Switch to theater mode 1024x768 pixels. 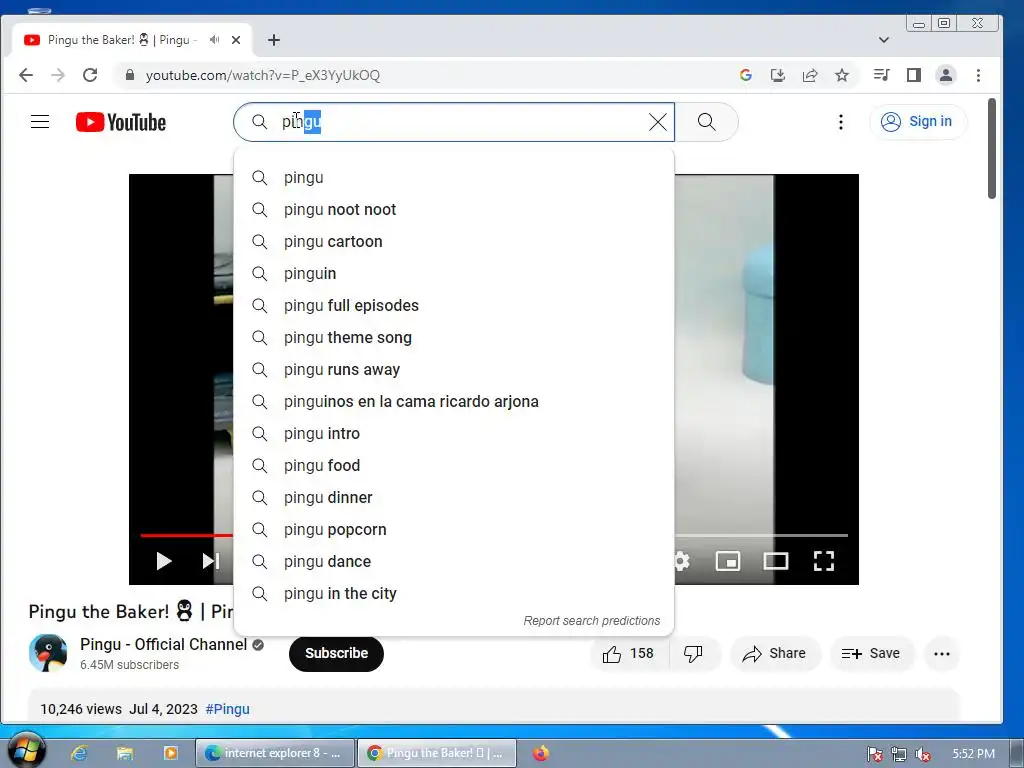click(x=776, y=561)
